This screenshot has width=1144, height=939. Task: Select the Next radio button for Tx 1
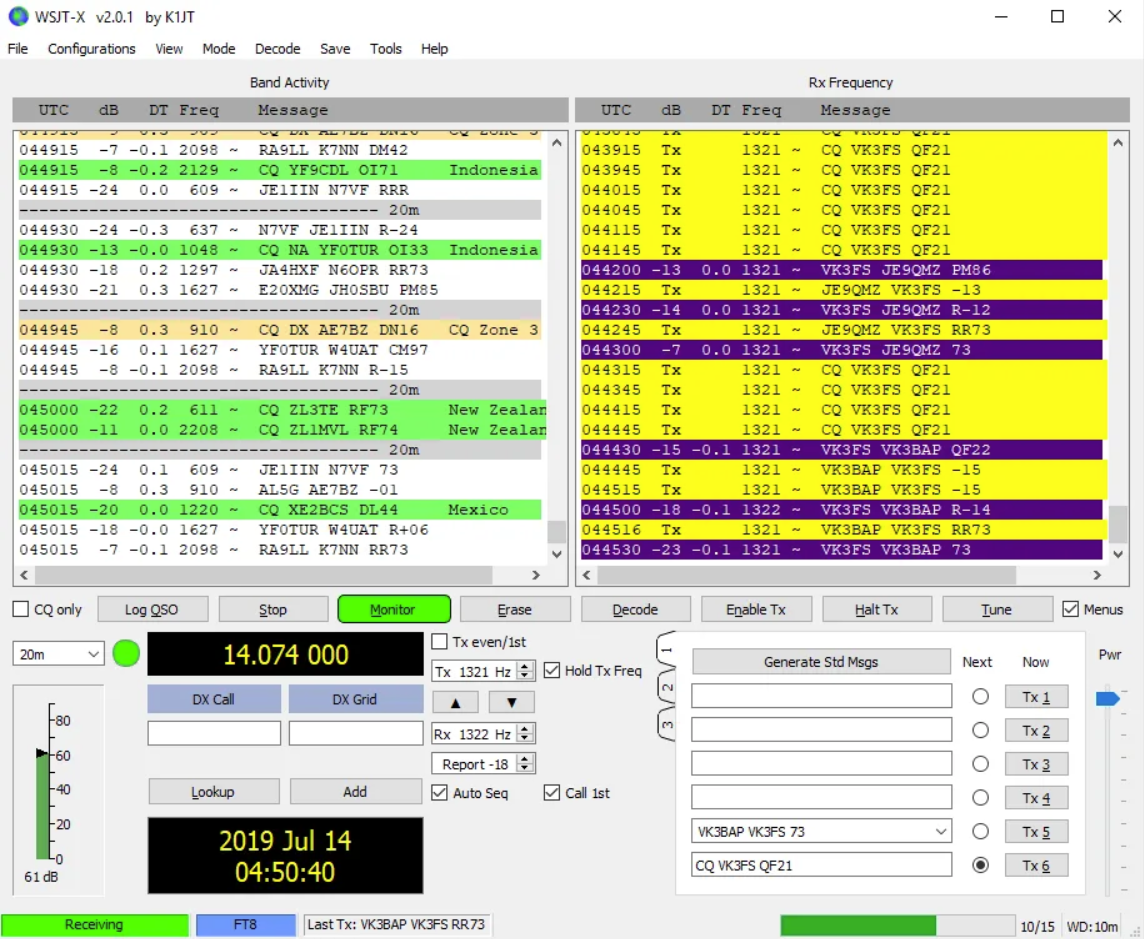(980, 697)
